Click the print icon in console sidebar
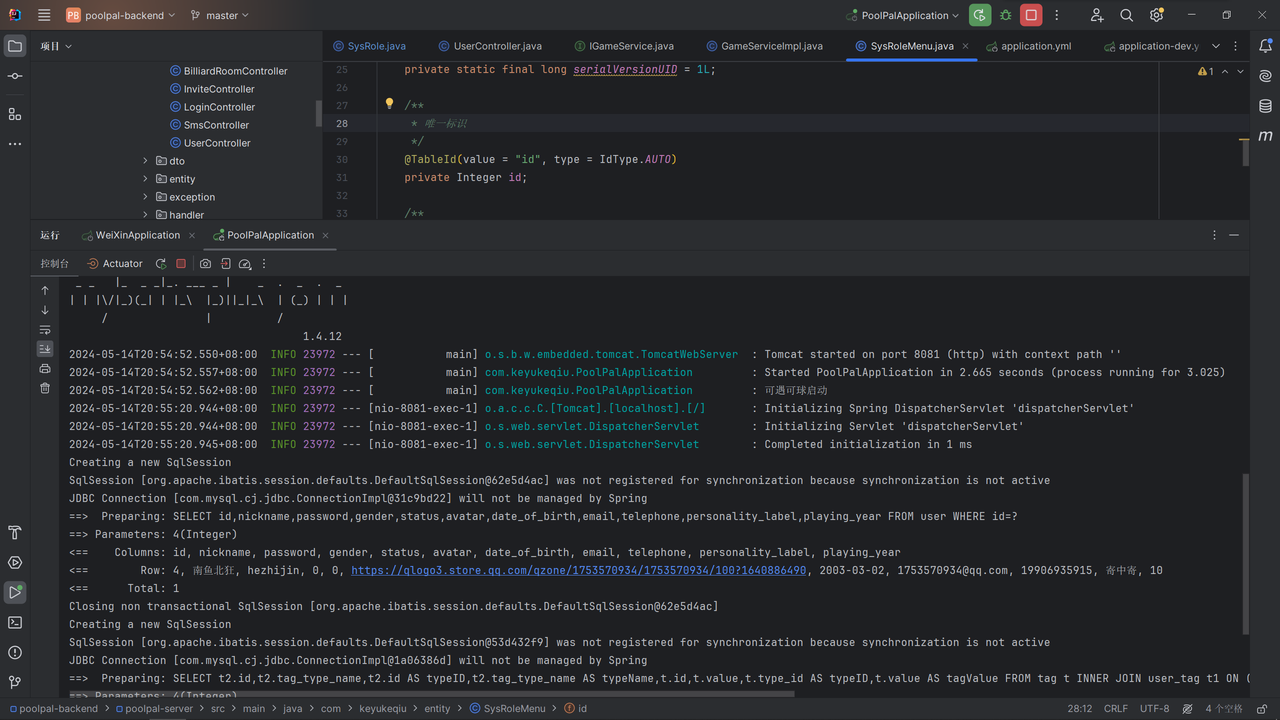1280x720 pixels. tap(45, 368)
